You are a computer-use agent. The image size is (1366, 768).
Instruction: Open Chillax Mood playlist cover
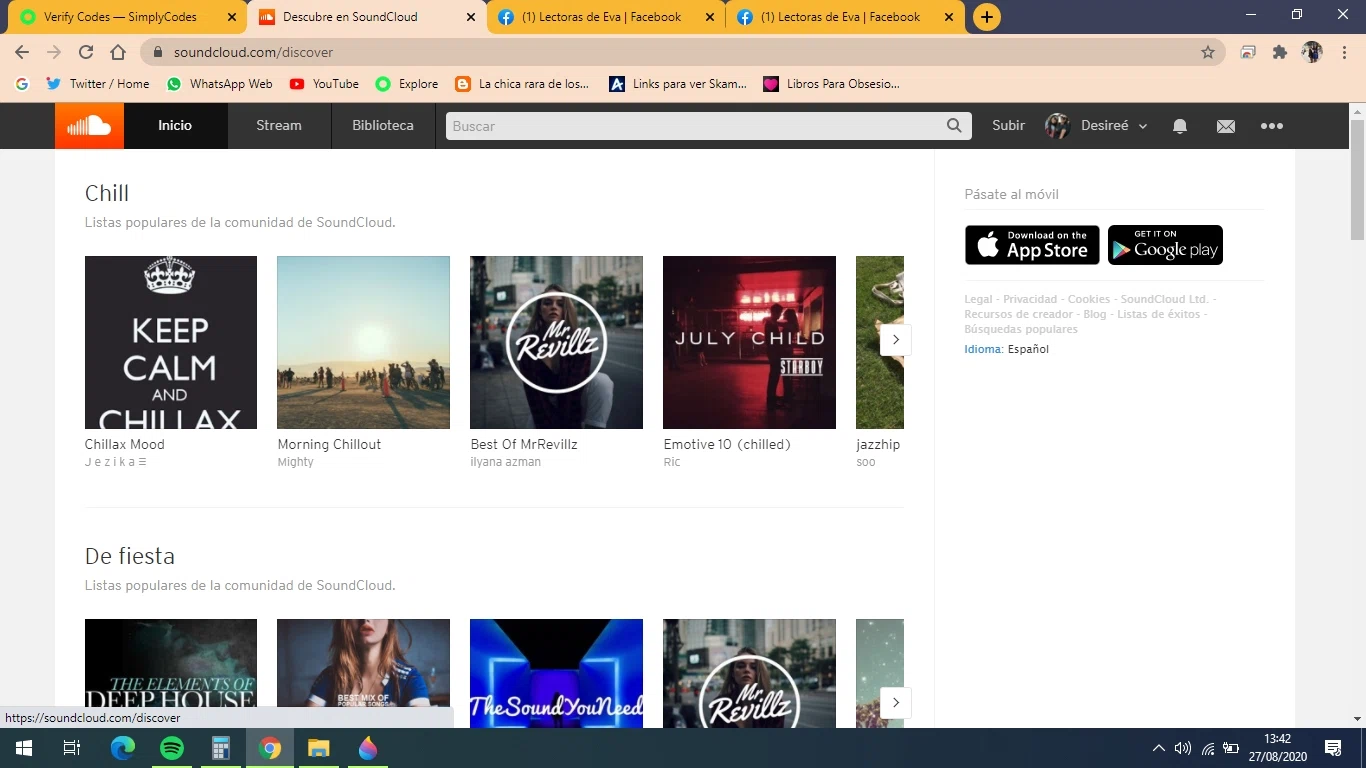pyautogui.click(x=171, y=342)
